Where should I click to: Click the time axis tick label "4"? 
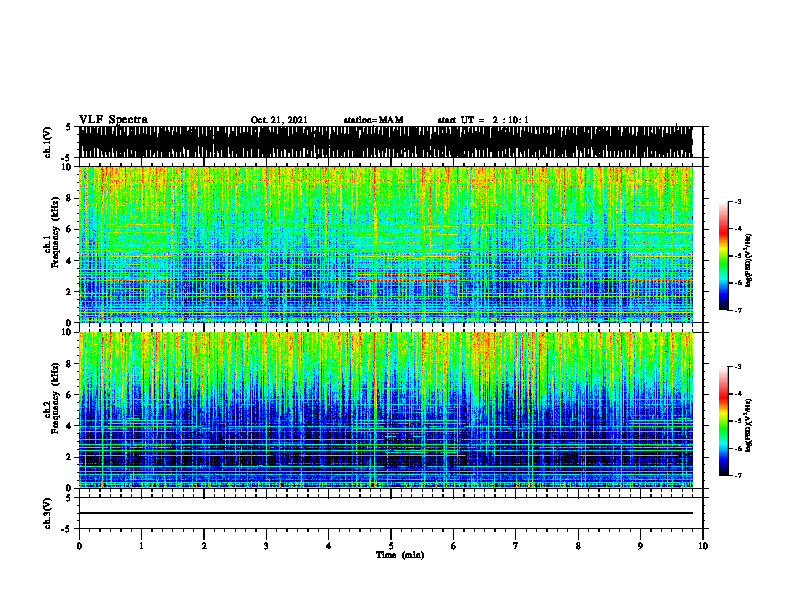[x=329, y=546]
